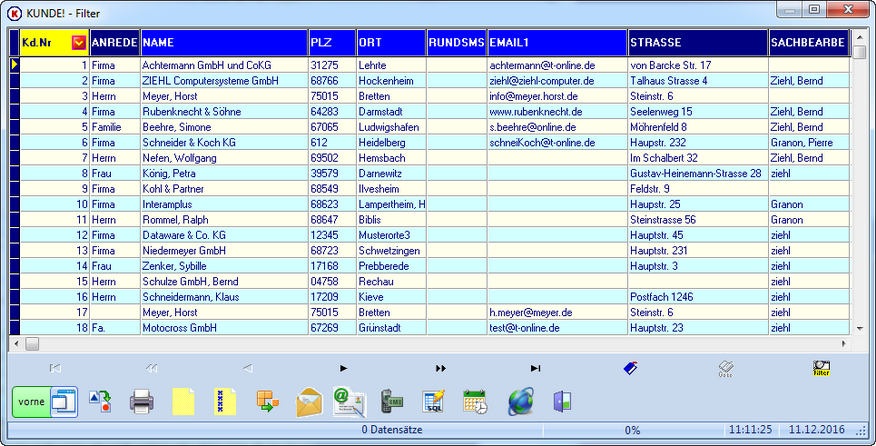This screenshot has width=876, height=446.
Task: Click the greyed-out tags icon
Action: pos(726,368)
